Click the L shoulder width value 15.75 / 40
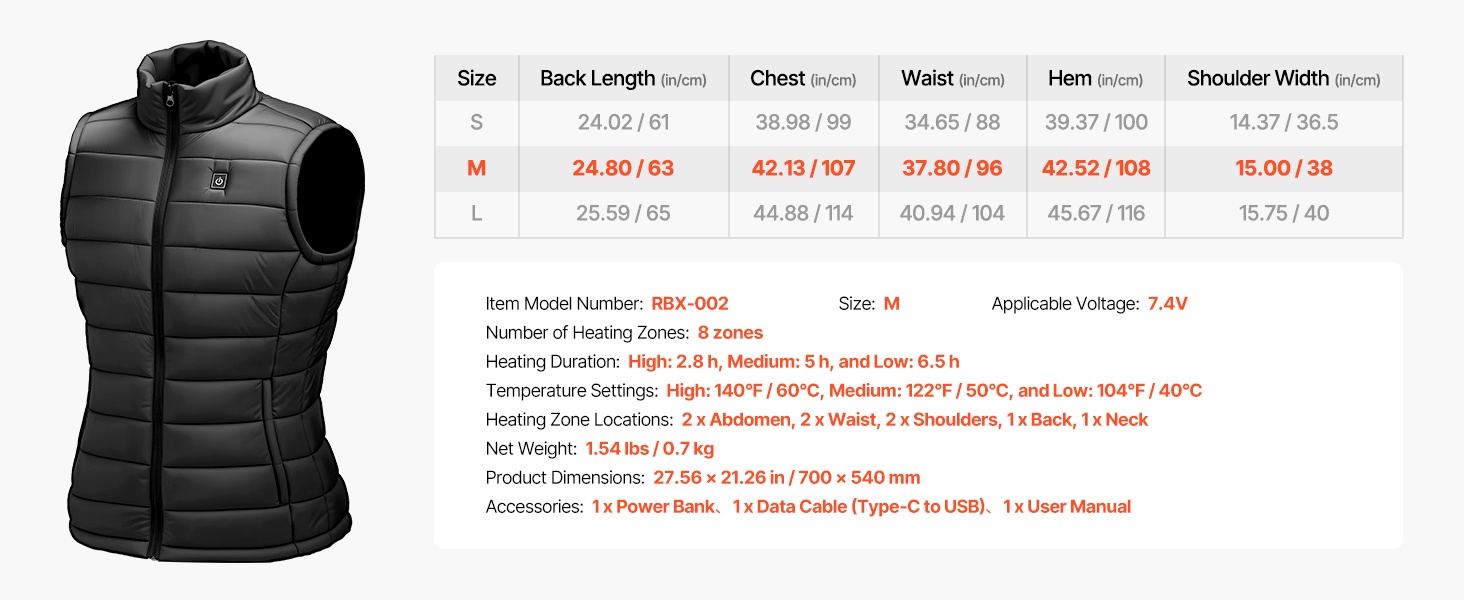The image size is (1464, 600). 1283,213
